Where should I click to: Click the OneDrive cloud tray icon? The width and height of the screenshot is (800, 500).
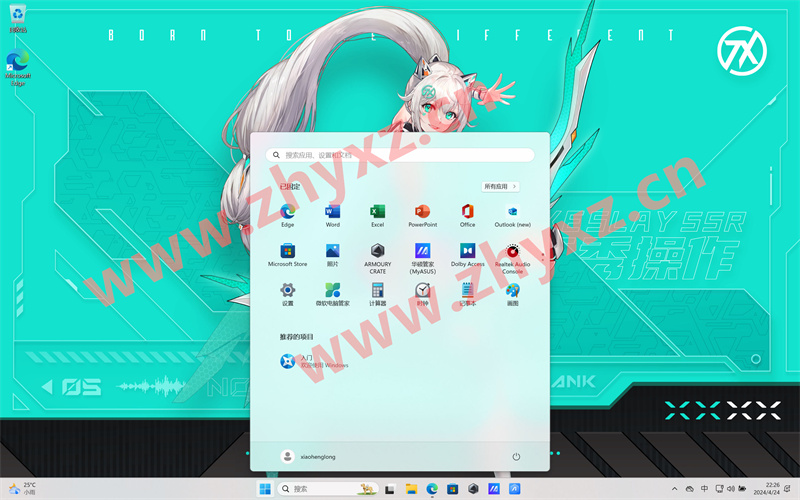689,489
